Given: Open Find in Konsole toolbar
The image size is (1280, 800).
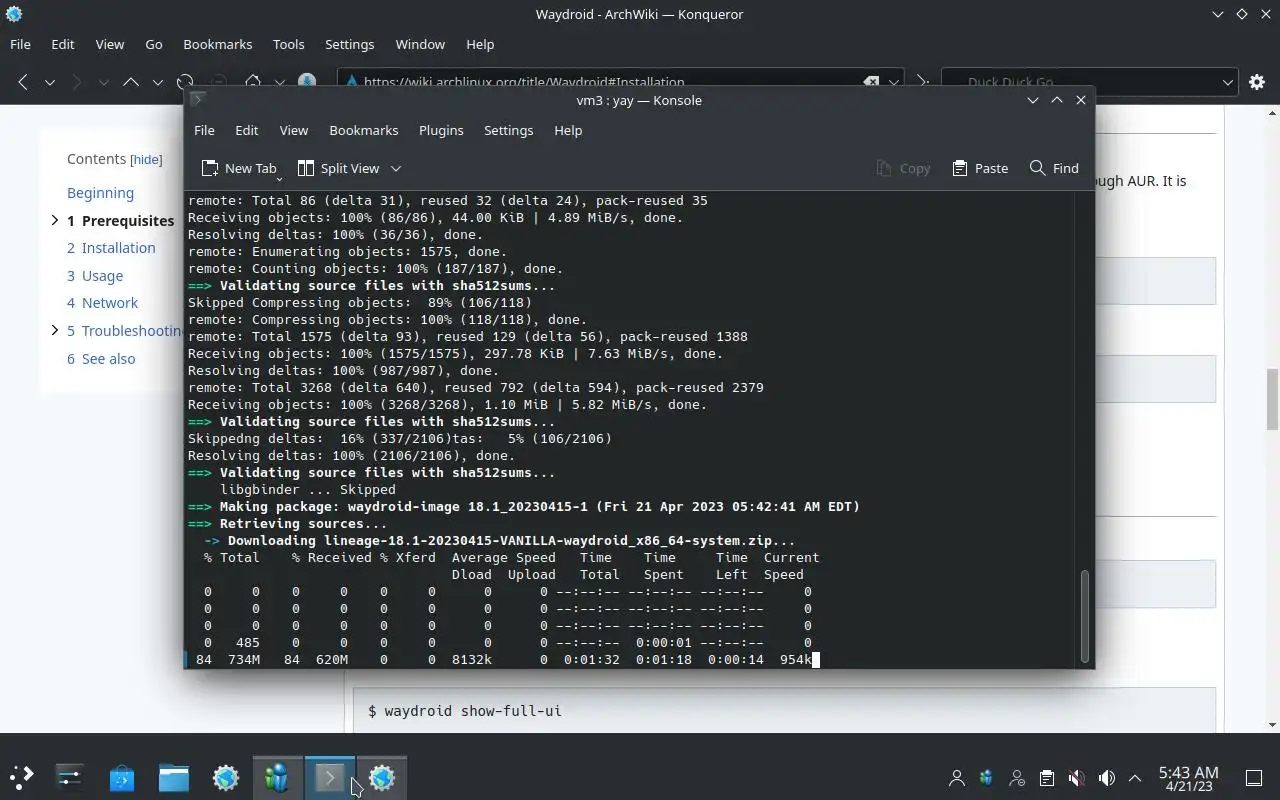Looking at the screenshot, I should [x=1054, y=168].
